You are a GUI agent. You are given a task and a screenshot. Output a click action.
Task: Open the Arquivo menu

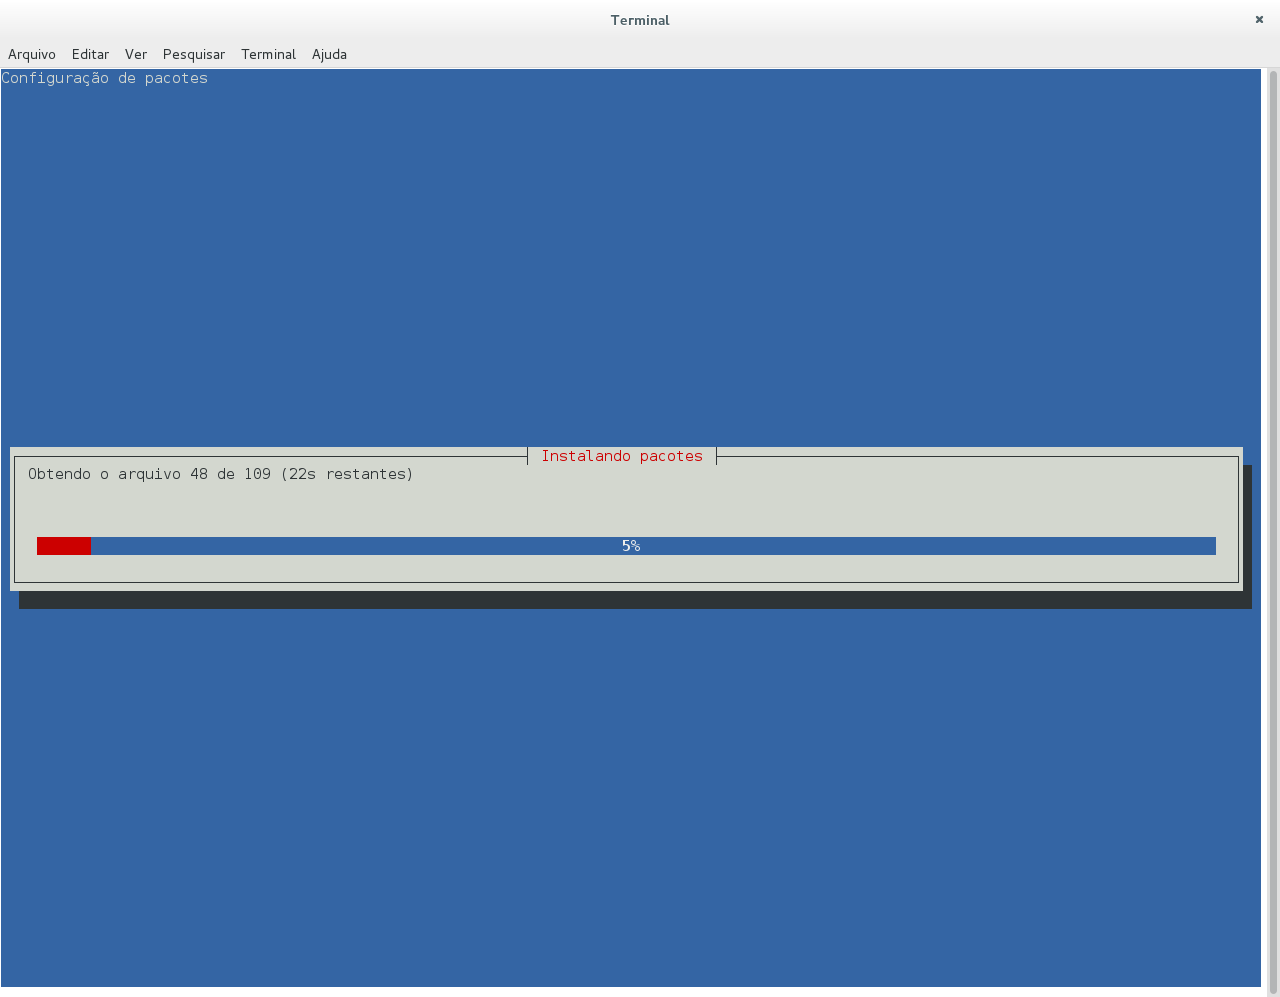pos(32,54)
